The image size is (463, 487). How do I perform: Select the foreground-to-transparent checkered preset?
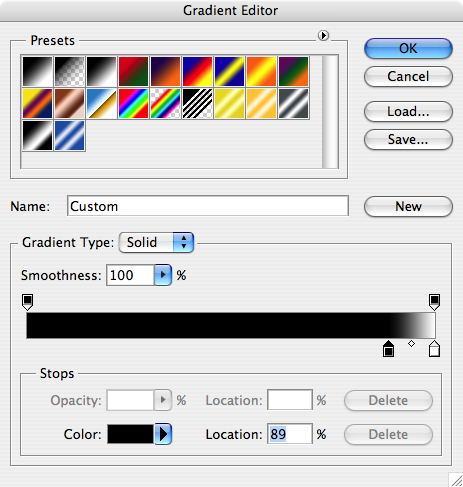point(69,72)
